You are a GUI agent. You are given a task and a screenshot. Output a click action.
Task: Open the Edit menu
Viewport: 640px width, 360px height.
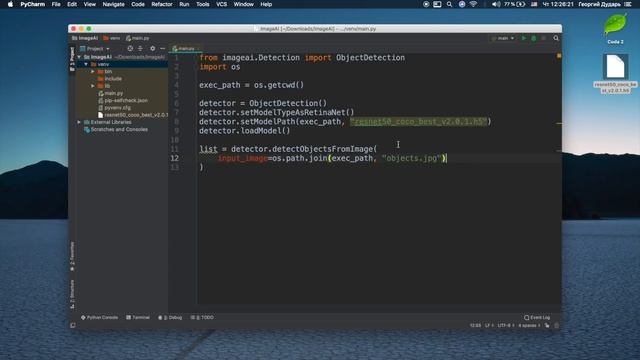tap(72, 4)
